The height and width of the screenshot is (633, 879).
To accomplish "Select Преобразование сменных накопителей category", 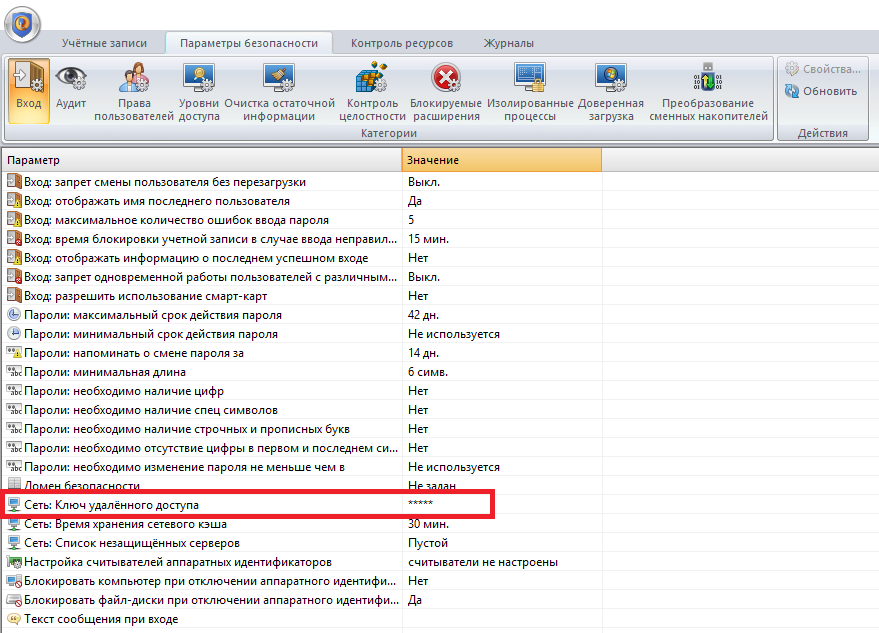I will coord(709,91).
